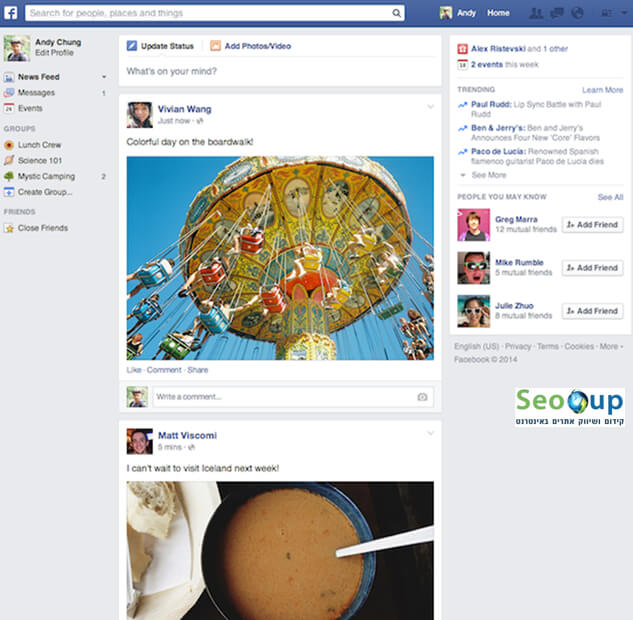Open options chevron on Vivian Wang's post

[430, 107]
